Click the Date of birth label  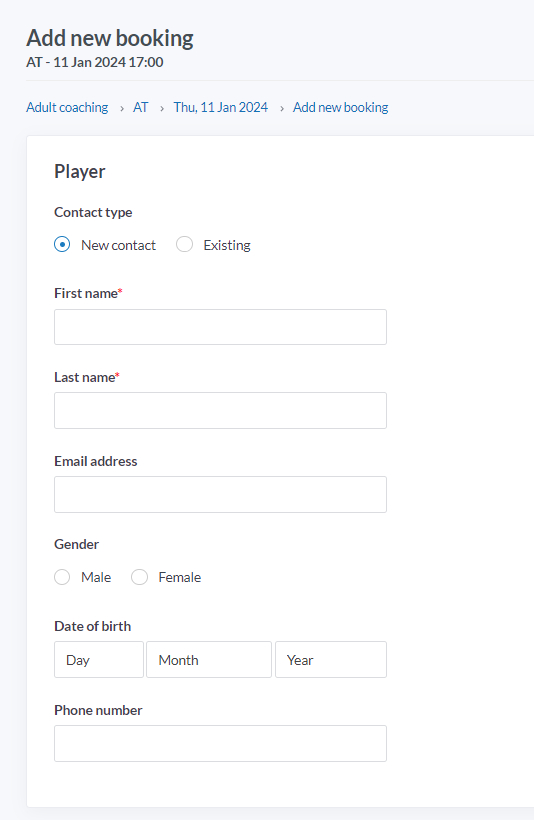point(93,626)
